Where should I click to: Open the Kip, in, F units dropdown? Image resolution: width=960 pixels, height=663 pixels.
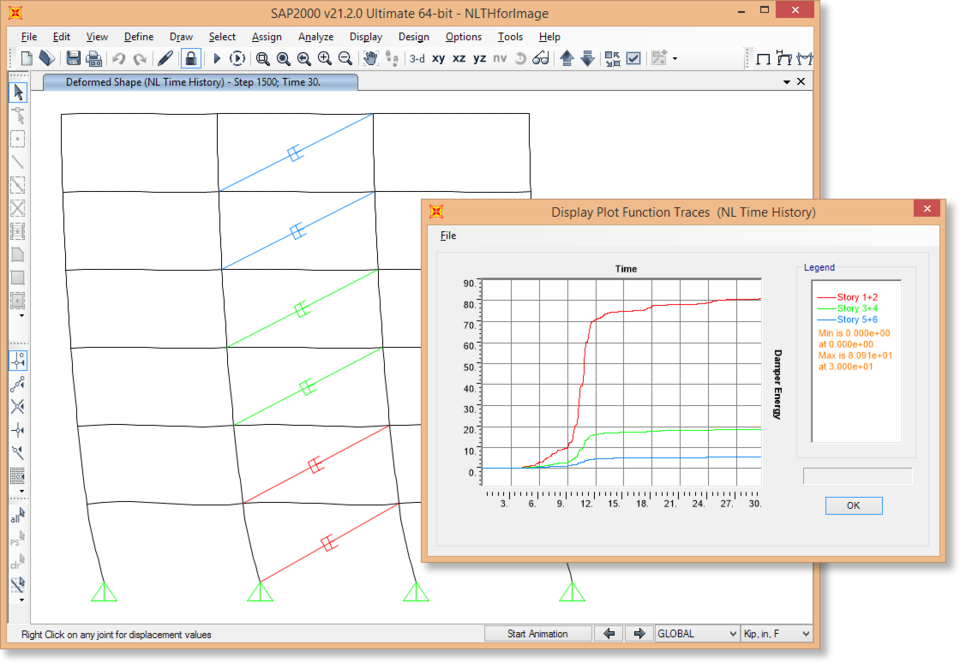click(x=776, y=634)
